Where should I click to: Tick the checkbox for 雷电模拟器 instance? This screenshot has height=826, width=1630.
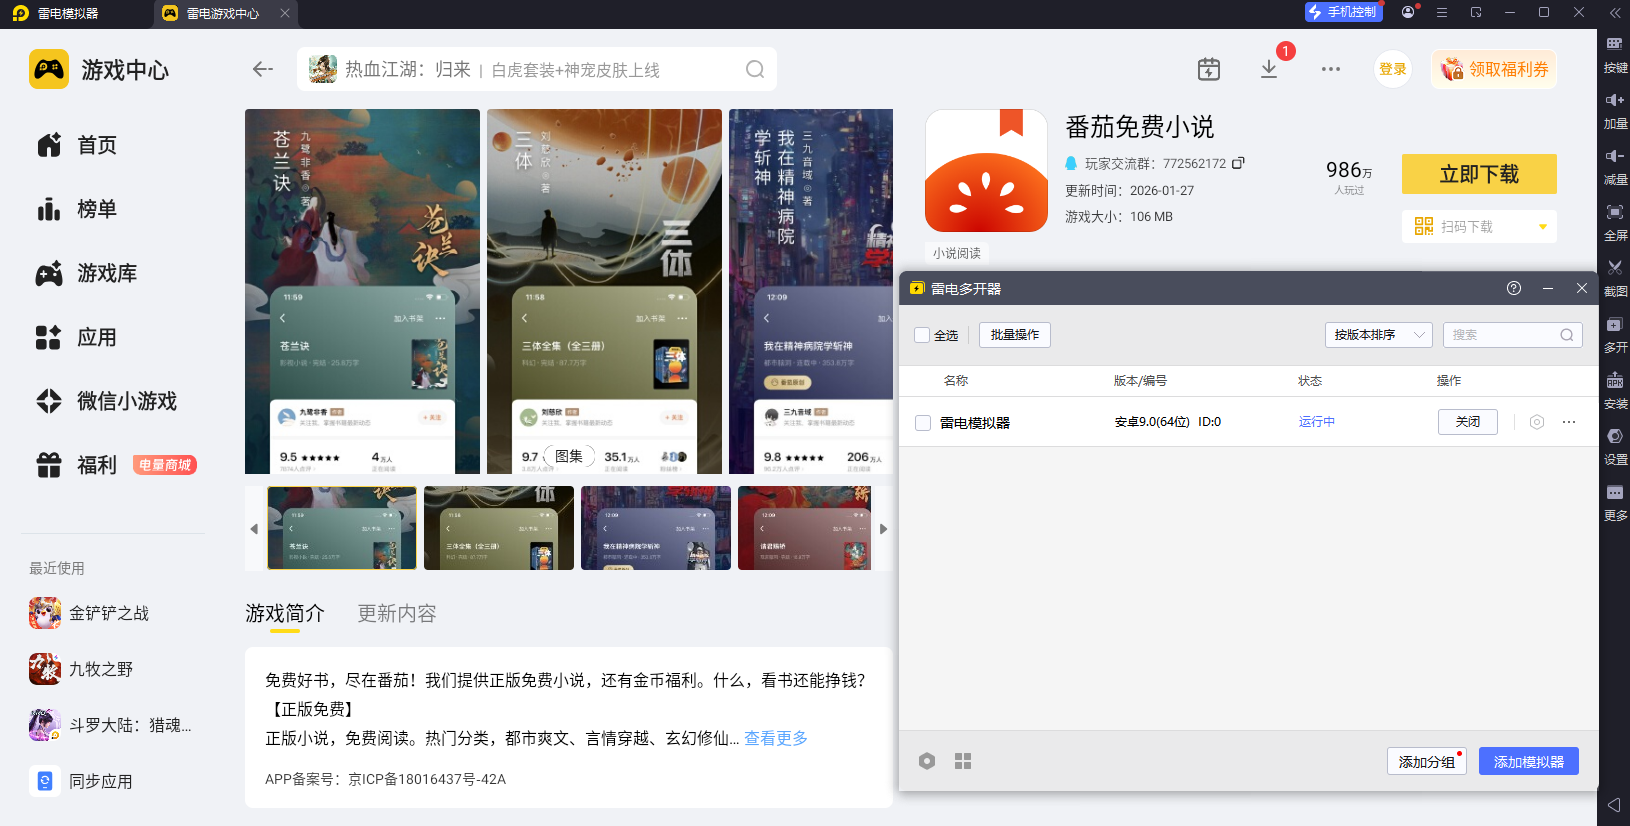pos(923,423)
